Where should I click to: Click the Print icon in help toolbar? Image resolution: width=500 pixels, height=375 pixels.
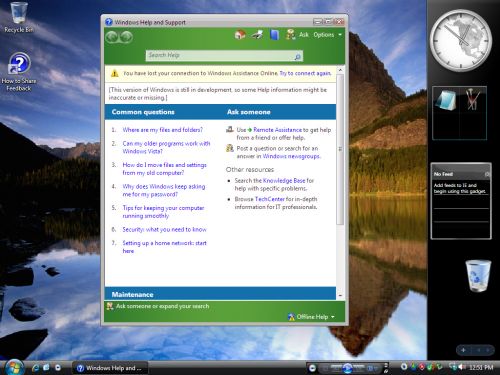click(x=257, y=34)
